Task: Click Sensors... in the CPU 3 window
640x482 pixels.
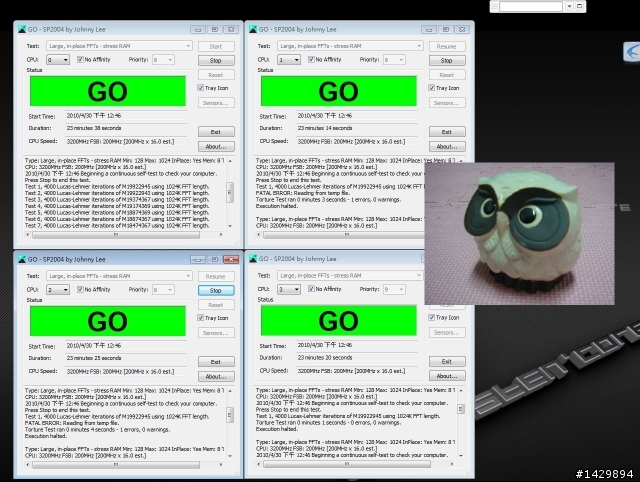Action: [447, 333]
